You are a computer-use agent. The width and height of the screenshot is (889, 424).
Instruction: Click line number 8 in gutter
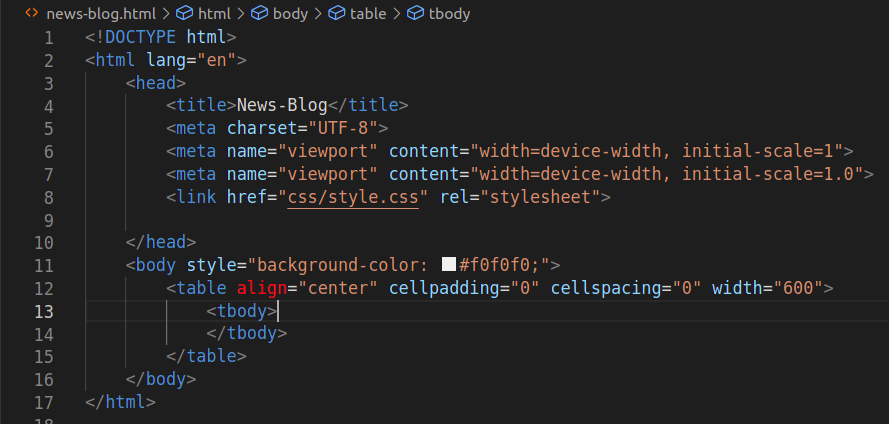pyautogui.click(x=48, y=198)
